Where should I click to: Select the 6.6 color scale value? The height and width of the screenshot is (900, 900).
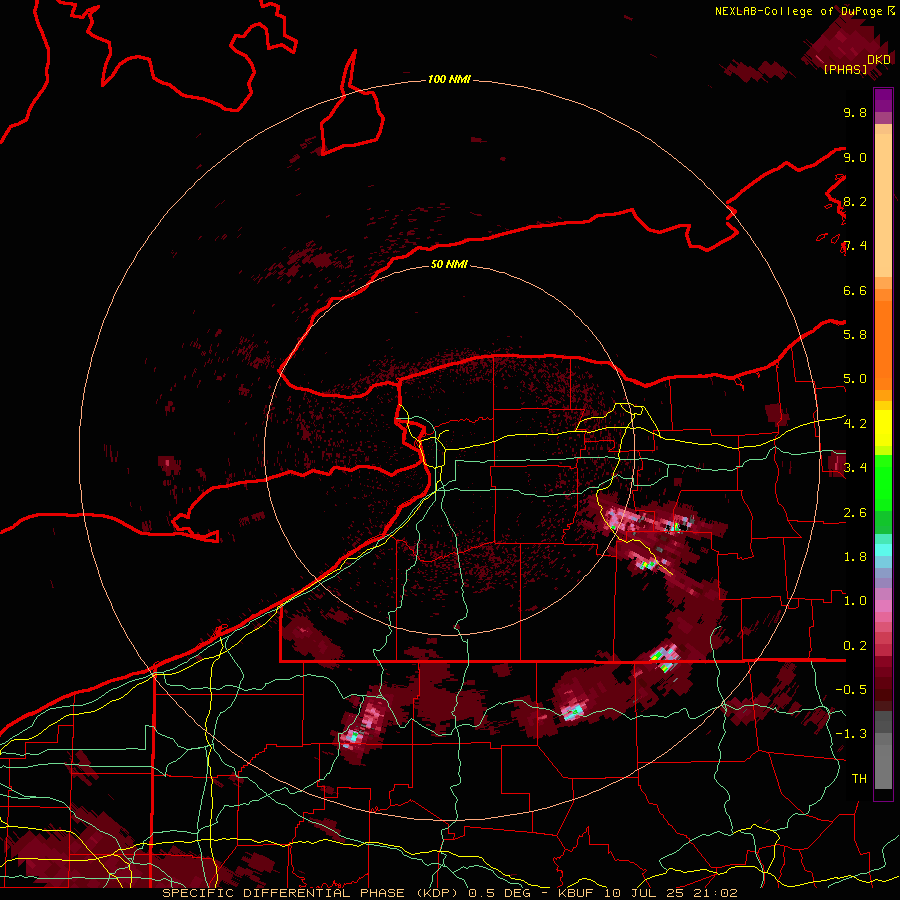[855, 290]
